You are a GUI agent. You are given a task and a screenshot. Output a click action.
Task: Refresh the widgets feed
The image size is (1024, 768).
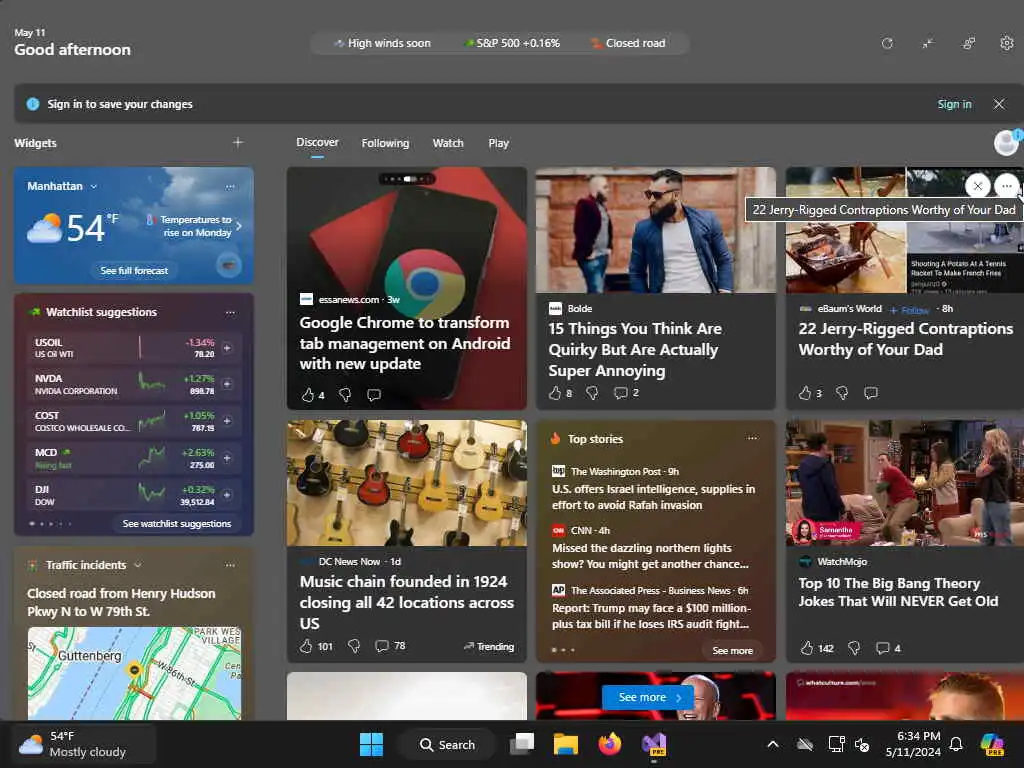887,44
